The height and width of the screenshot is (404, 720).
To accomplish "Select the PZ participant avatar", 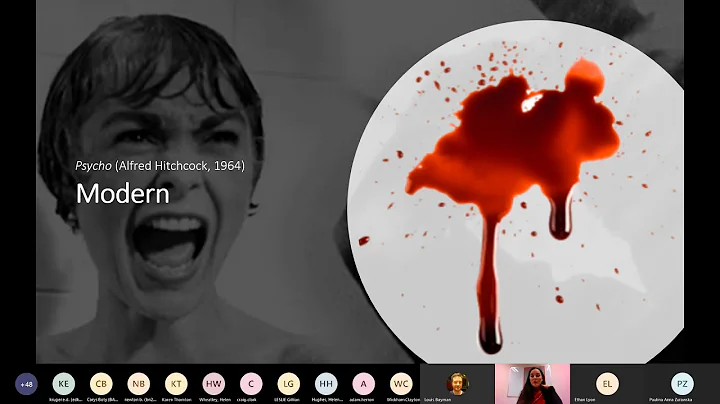I will tap(682, 384).
